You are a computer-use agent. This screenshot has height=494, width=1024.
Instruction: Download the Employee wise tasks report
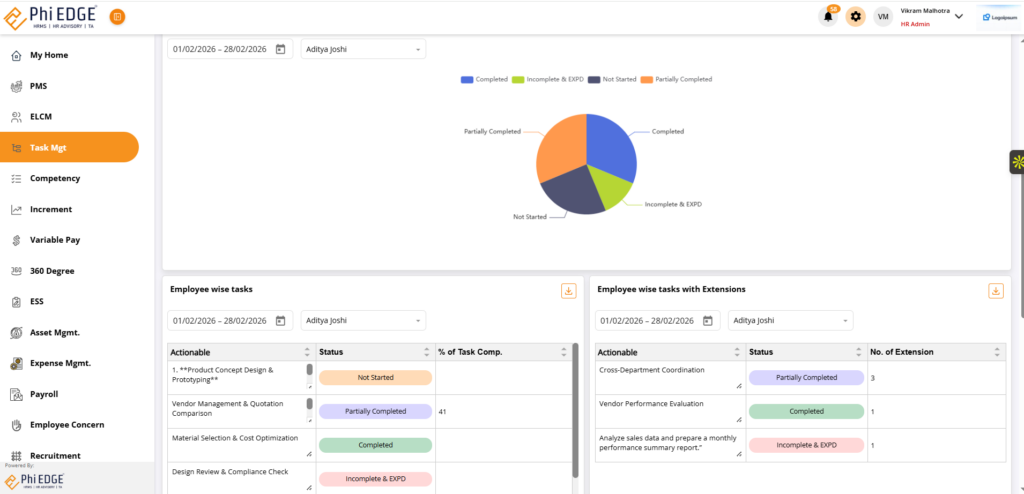568,290
